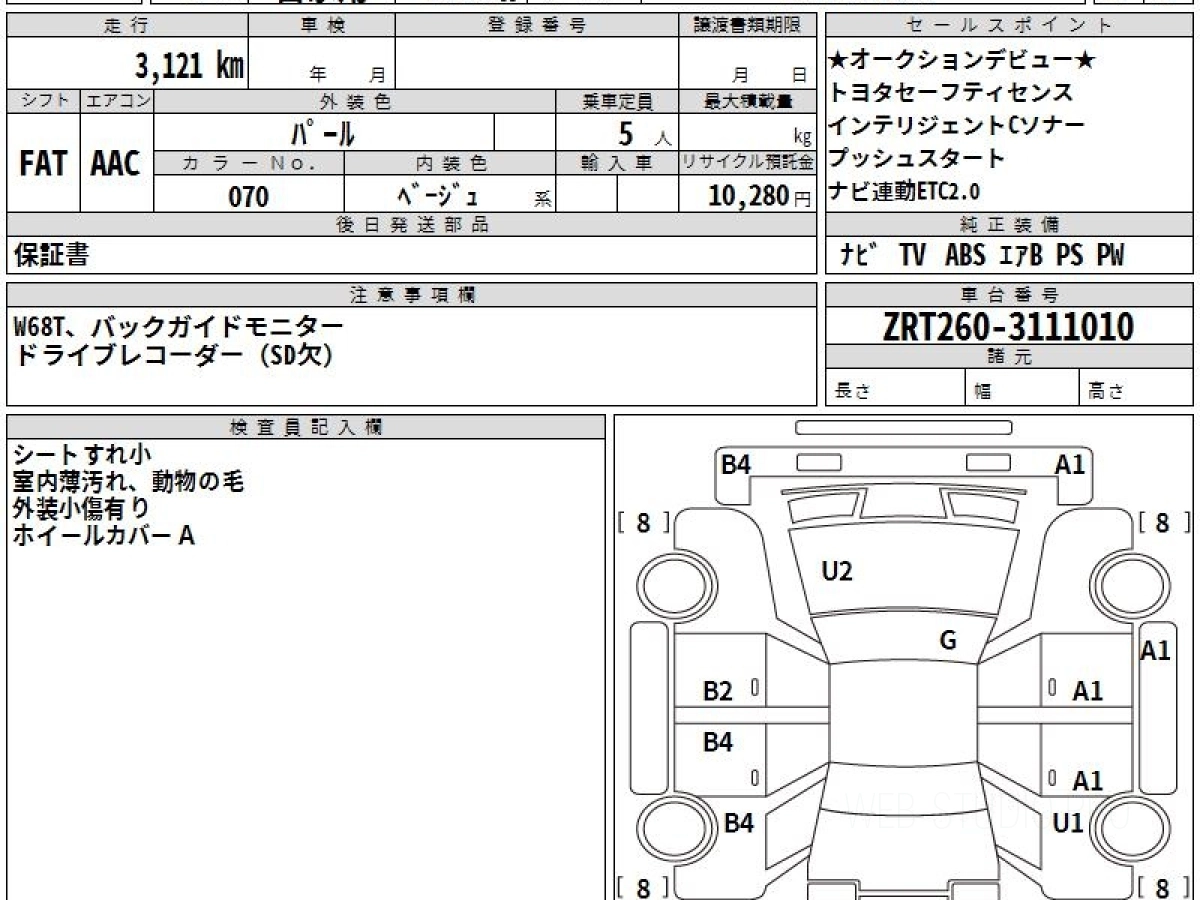The height and width of the screenshot is (900, 1200).
Task: Click the パール exterior color value
Action: tap(324, 133)
